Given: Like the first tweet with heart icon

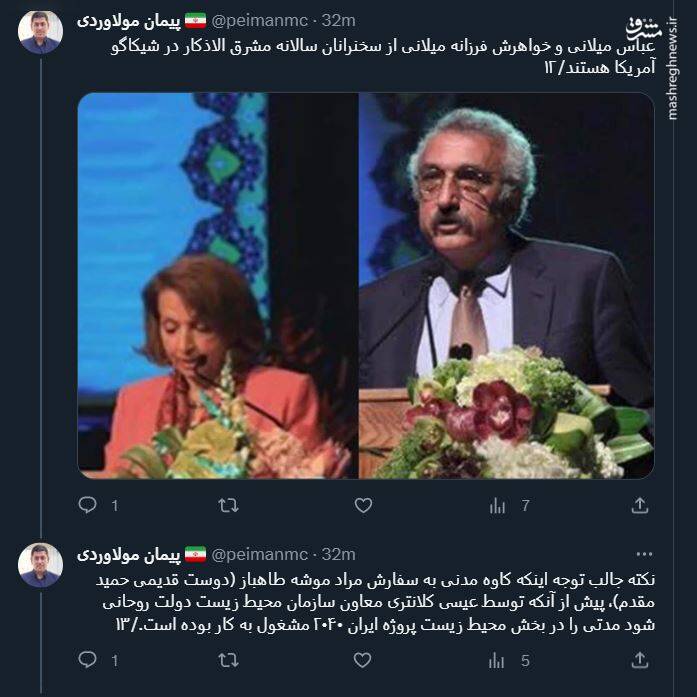Looking at the screenshot, I should click(363, 505).
